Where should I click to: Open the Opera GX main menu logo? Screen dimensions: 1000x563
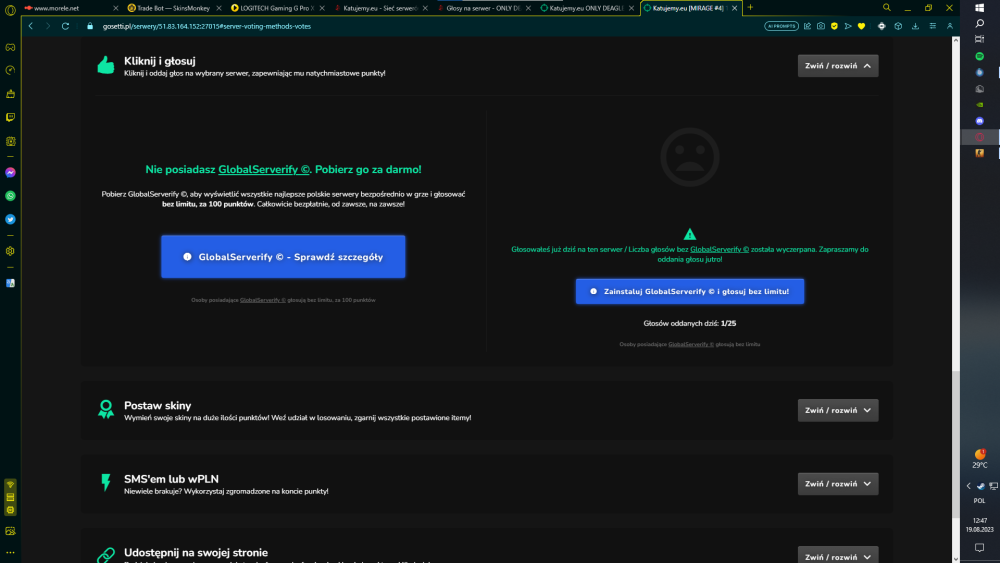click(x=10, y=10)
